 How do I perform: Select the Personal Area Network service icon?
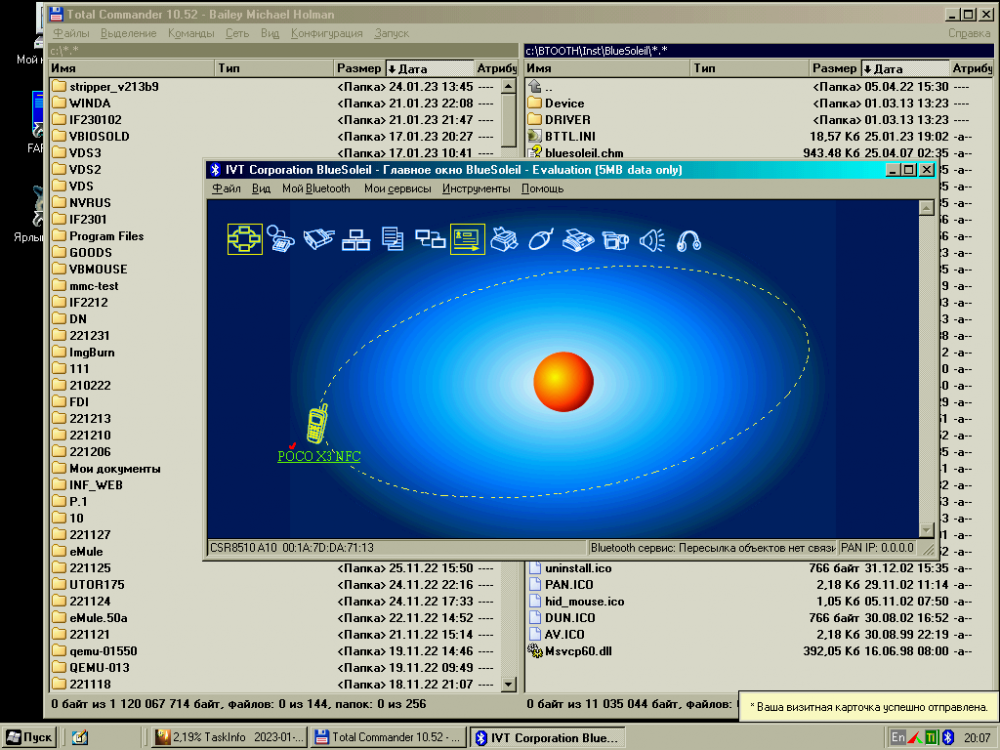click(x=244, y=239)
